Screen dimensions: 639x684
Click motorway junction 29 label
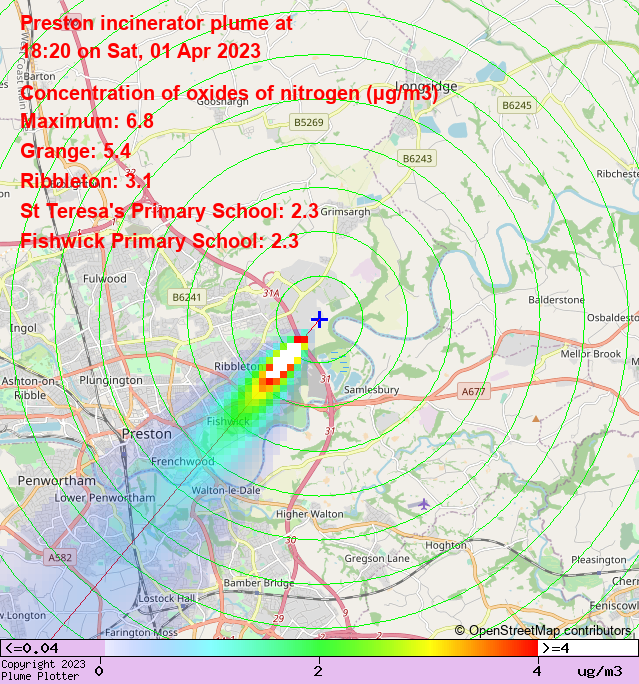tap(278, 618)
